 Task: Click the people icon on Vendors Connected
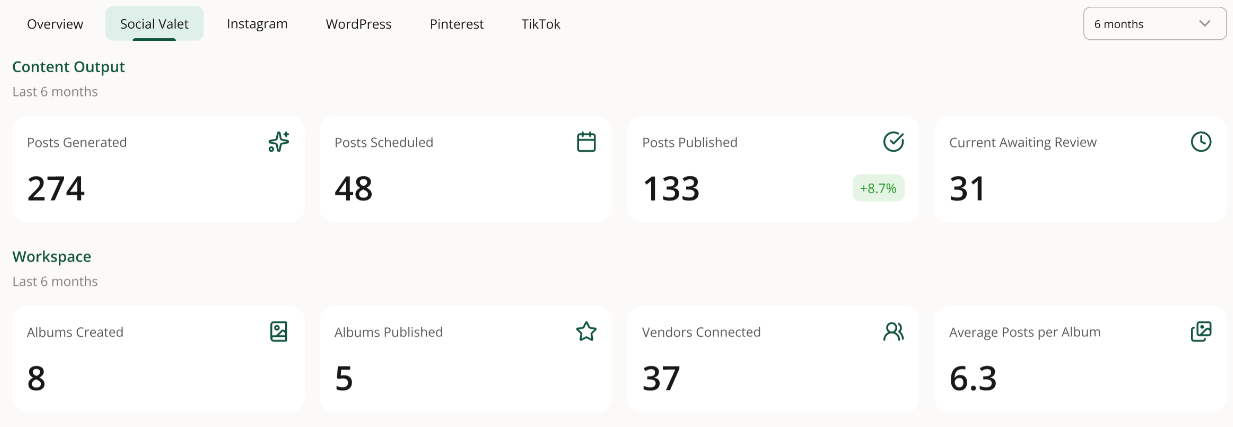click(894, 332)
